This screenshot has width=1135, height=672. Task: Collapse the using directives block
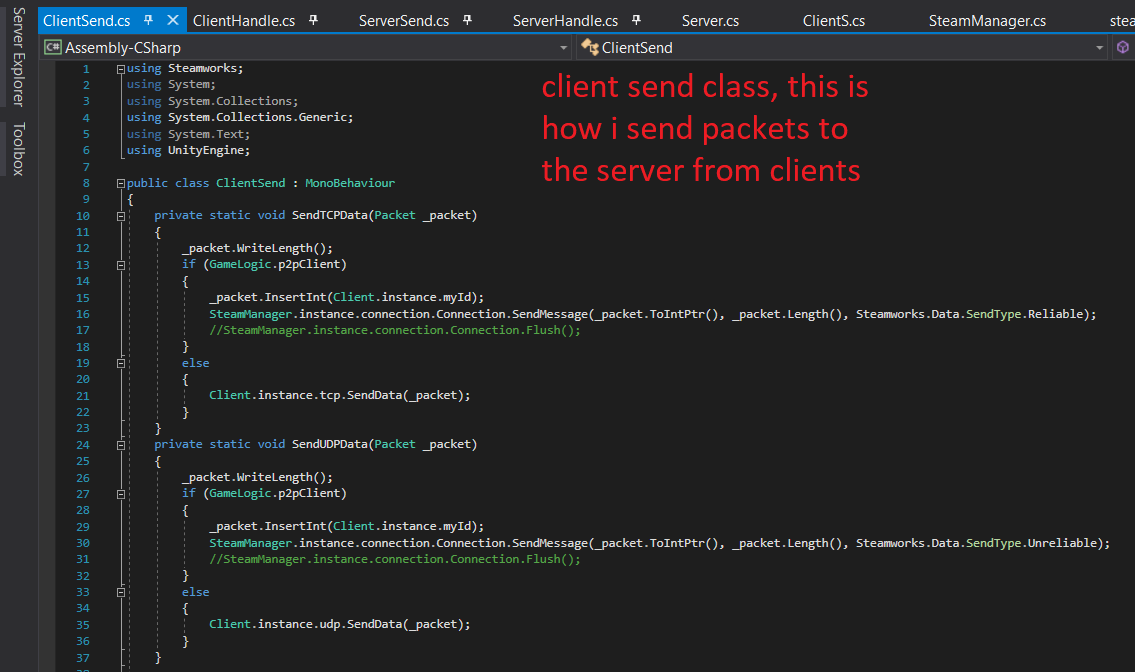coord(120,67)
